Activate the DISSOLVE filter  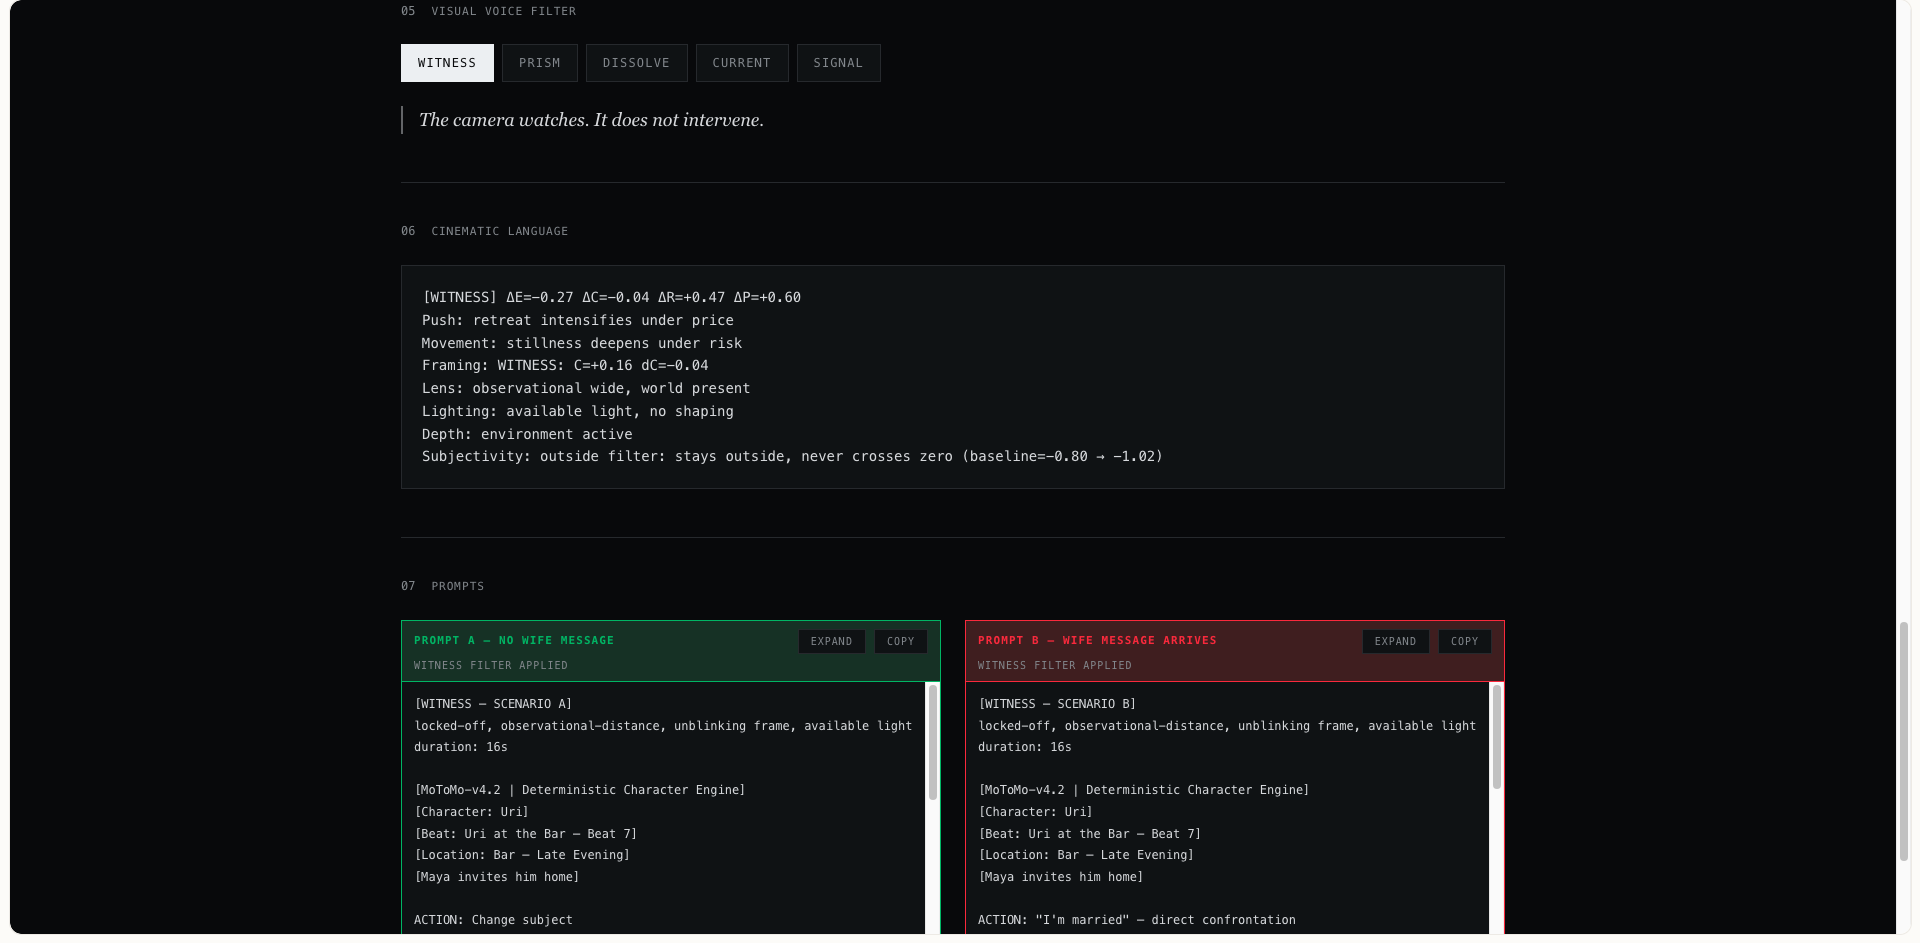click(x=636, y=62)
